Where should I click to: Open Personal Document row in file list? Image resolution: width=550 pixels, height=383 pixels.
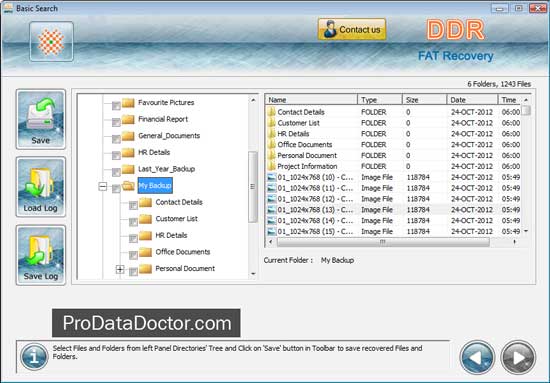394,155
